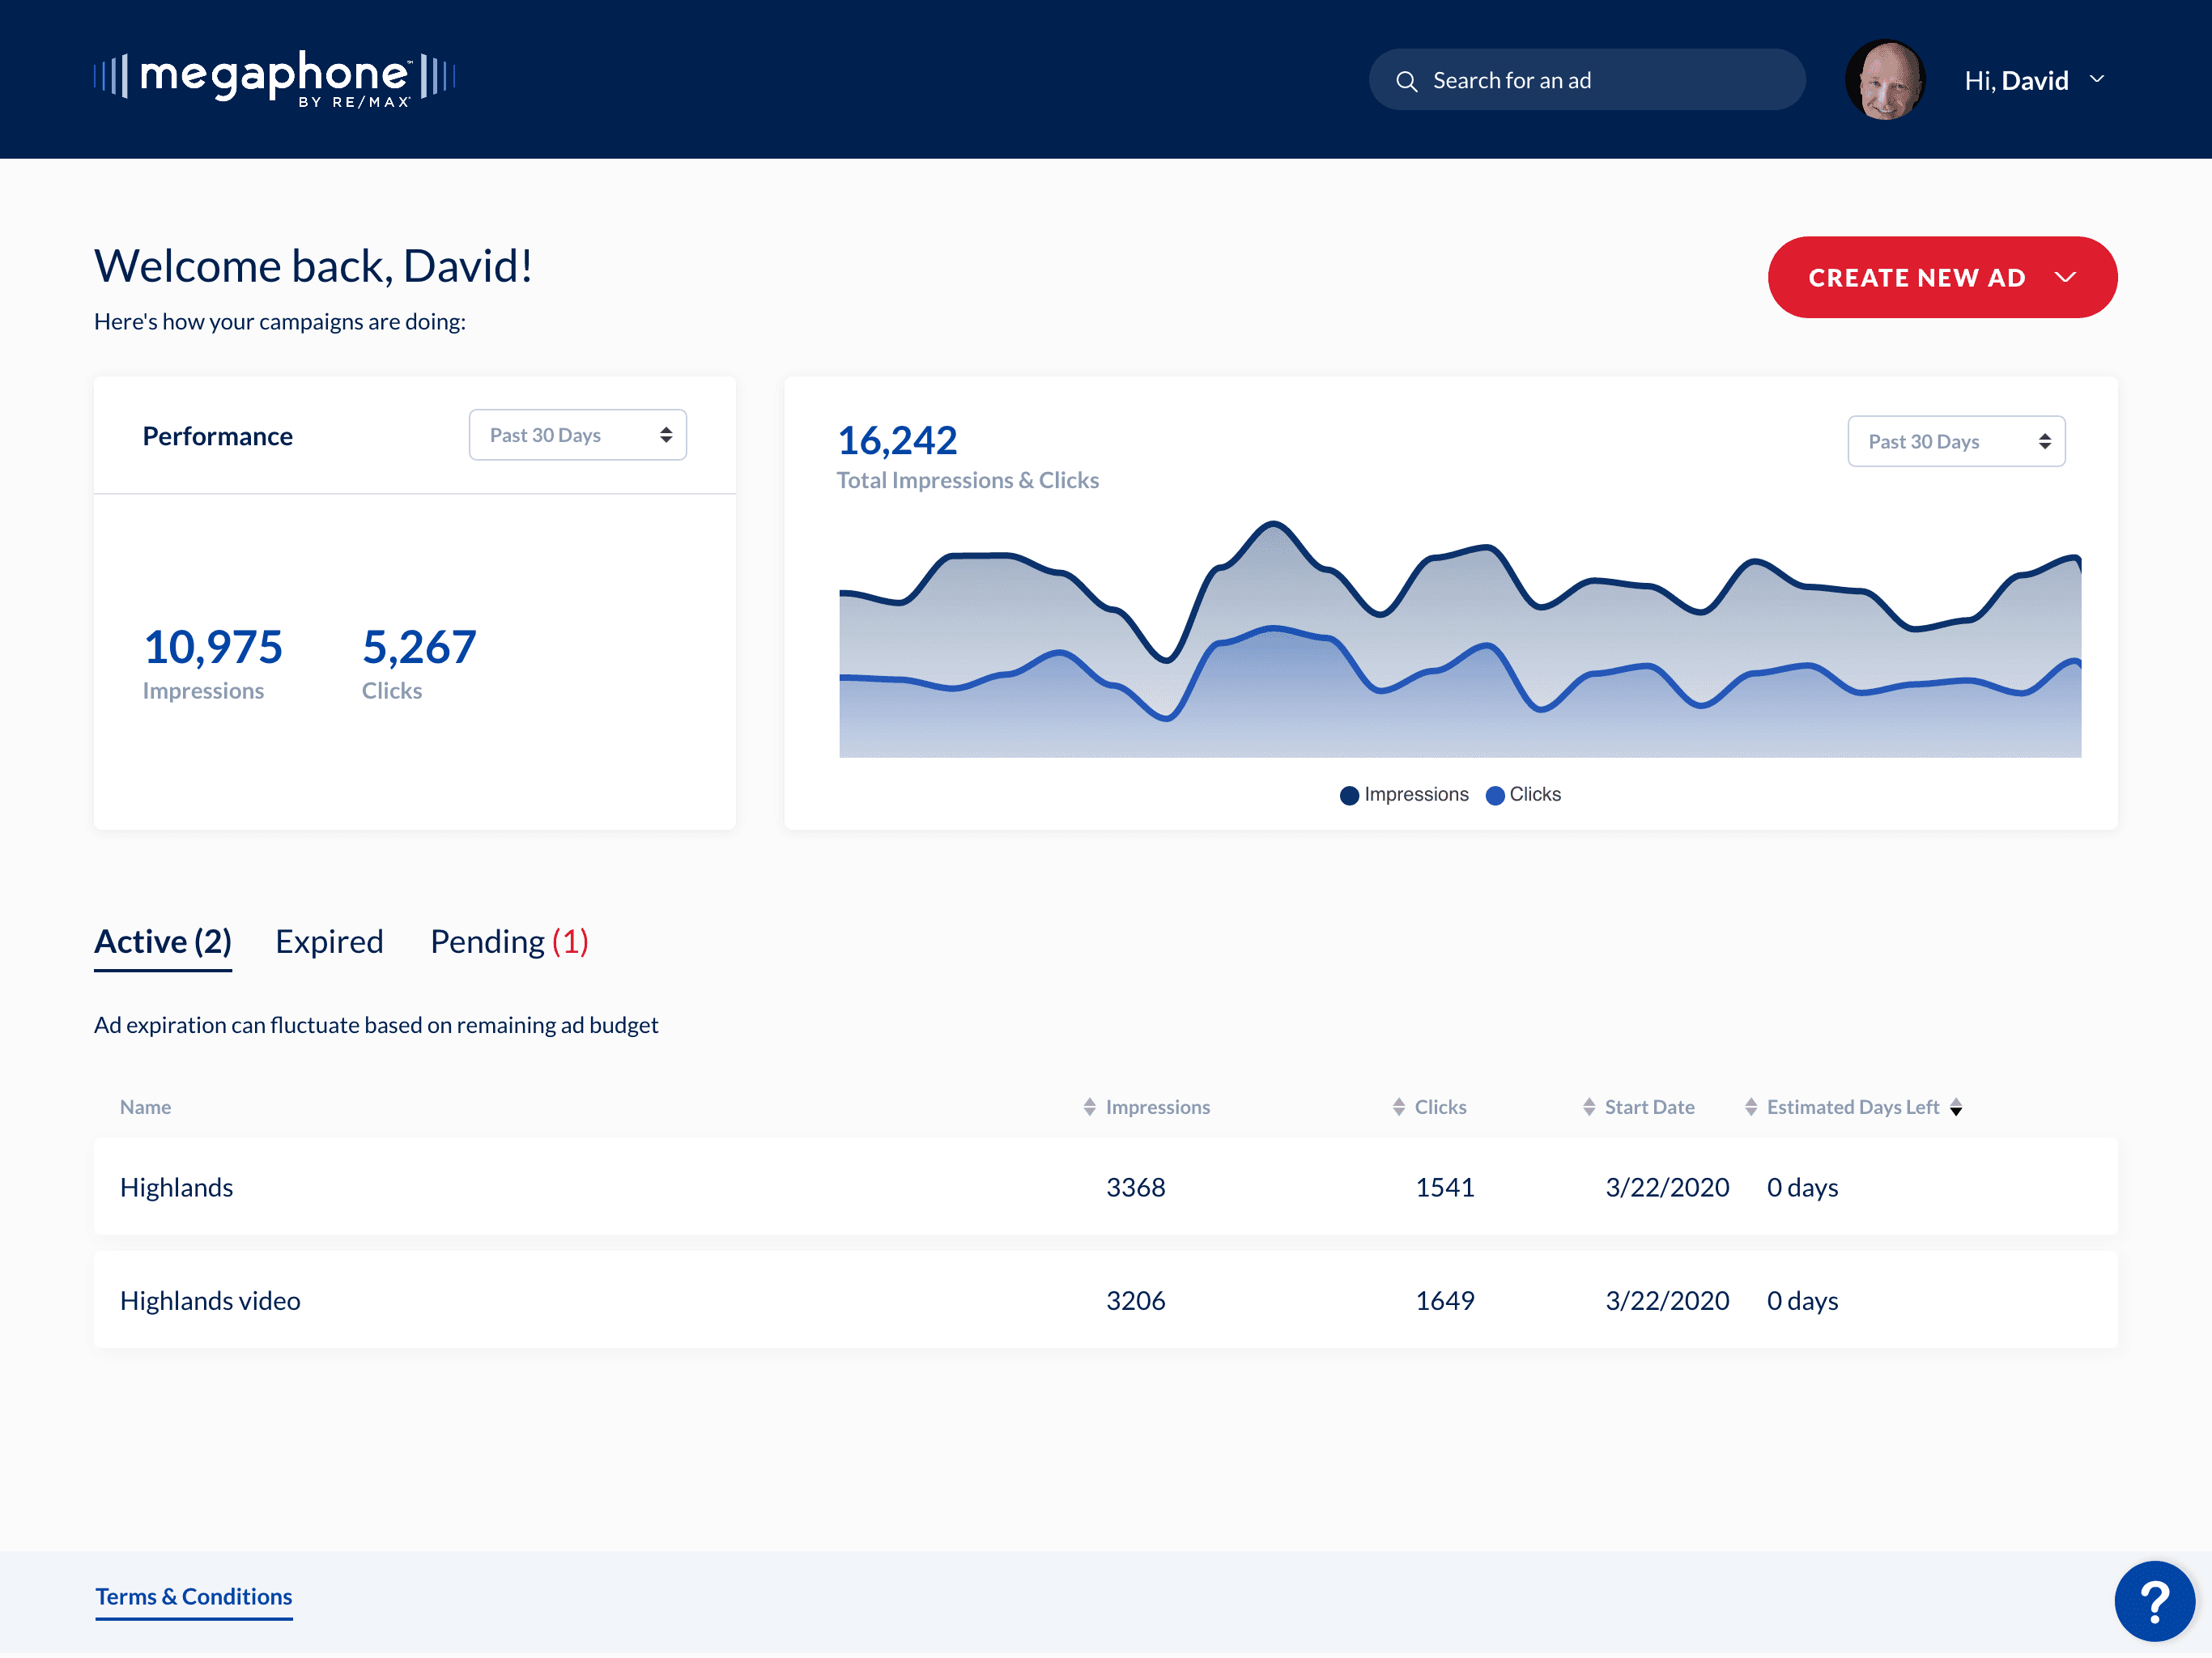Click David's profile avatar photo
The height and width of the screenshot is (1658, 2212).
point(1884,80)
